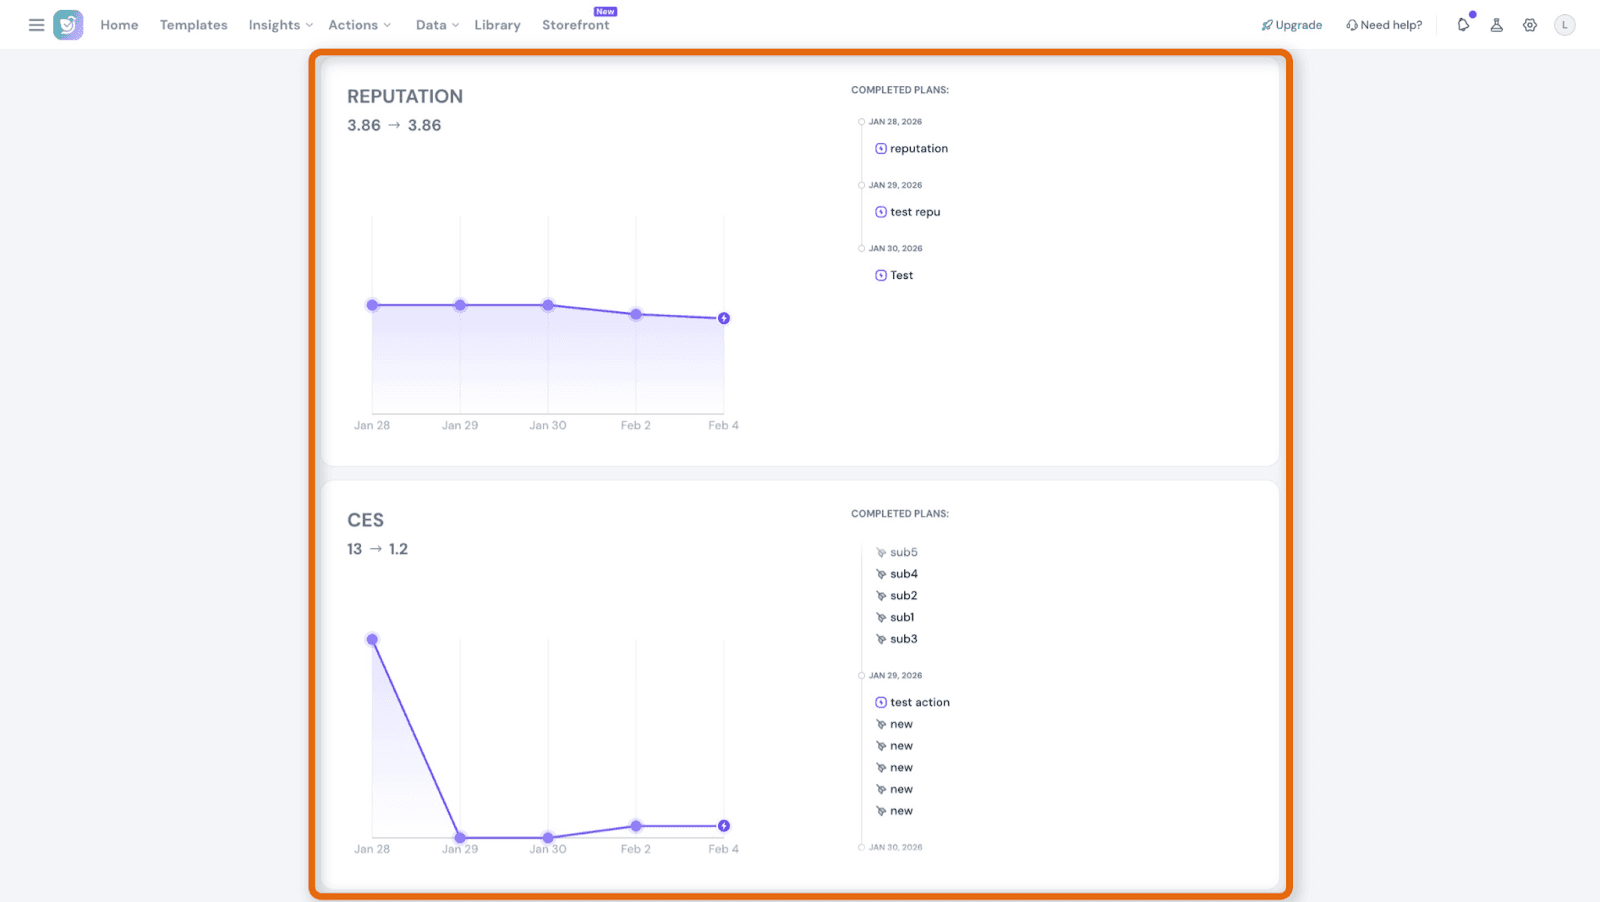Select the Jan 28 point on CES chart
1600x902 pixels.
(372, 640)
